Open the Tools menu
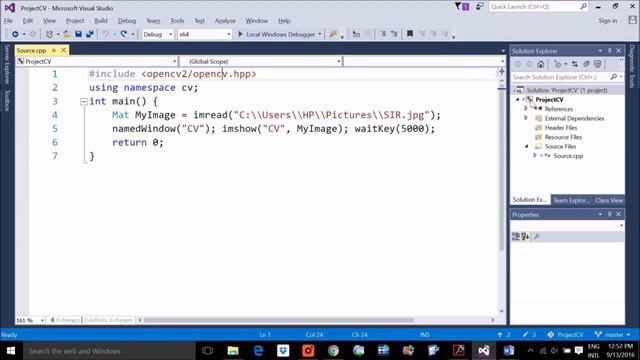The image size is (640, 360). coord(177,21)
